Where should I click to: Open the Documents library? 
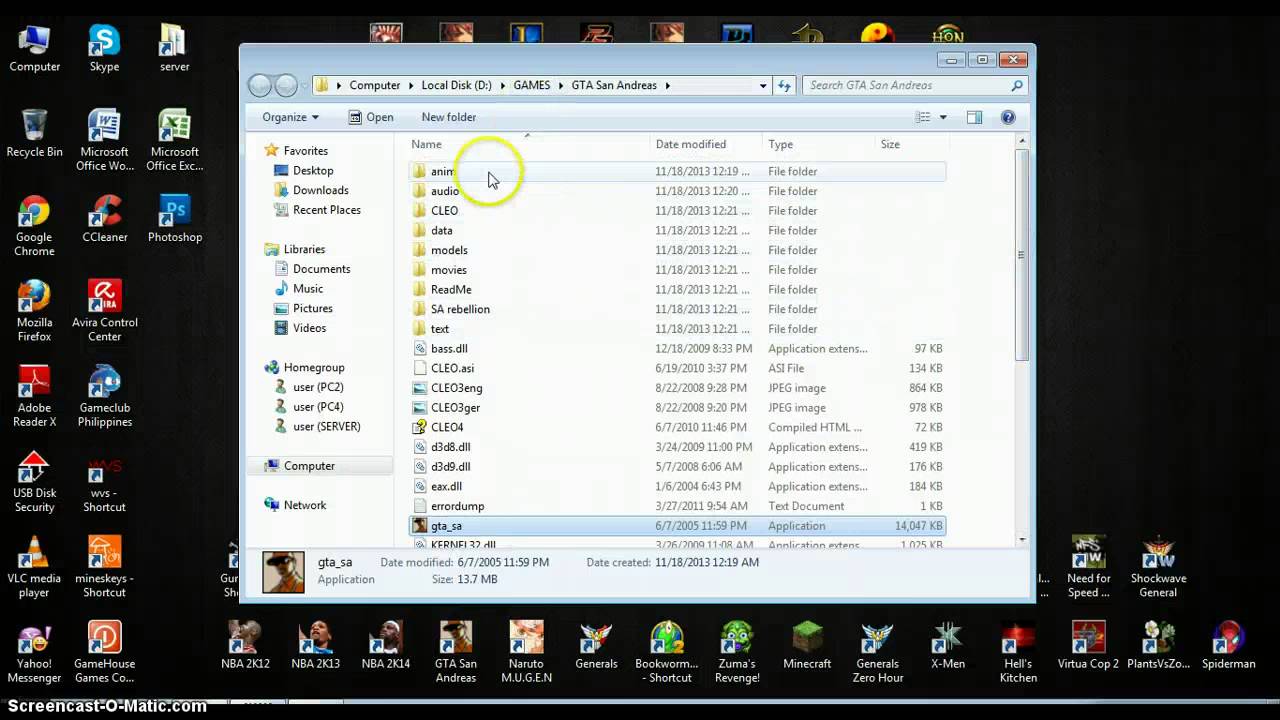[x=322, y=269]
